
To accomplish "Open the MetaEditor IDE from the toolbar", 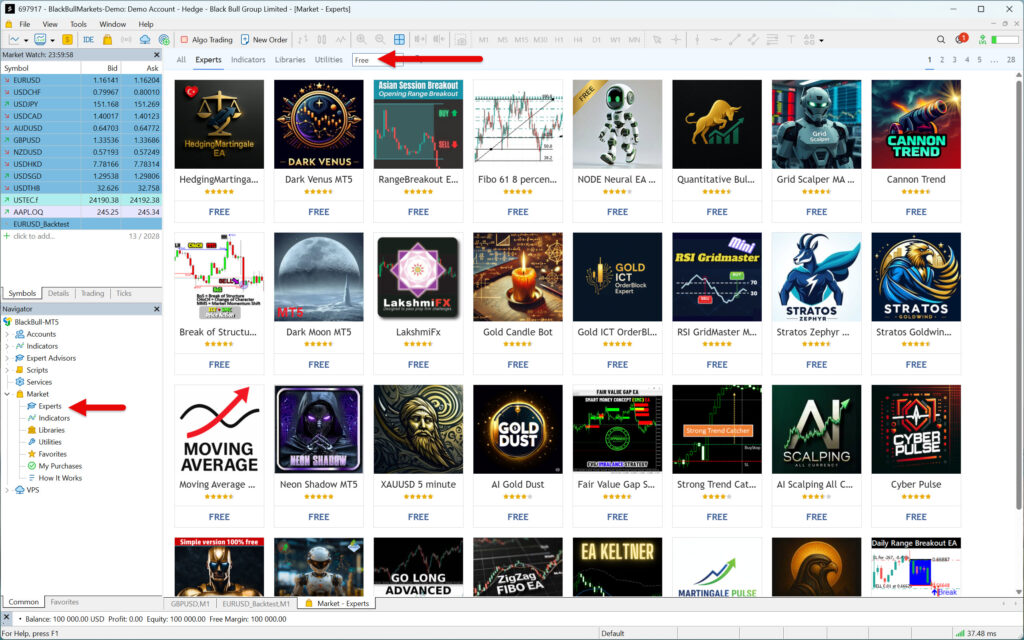I will [x=89, y=40].
